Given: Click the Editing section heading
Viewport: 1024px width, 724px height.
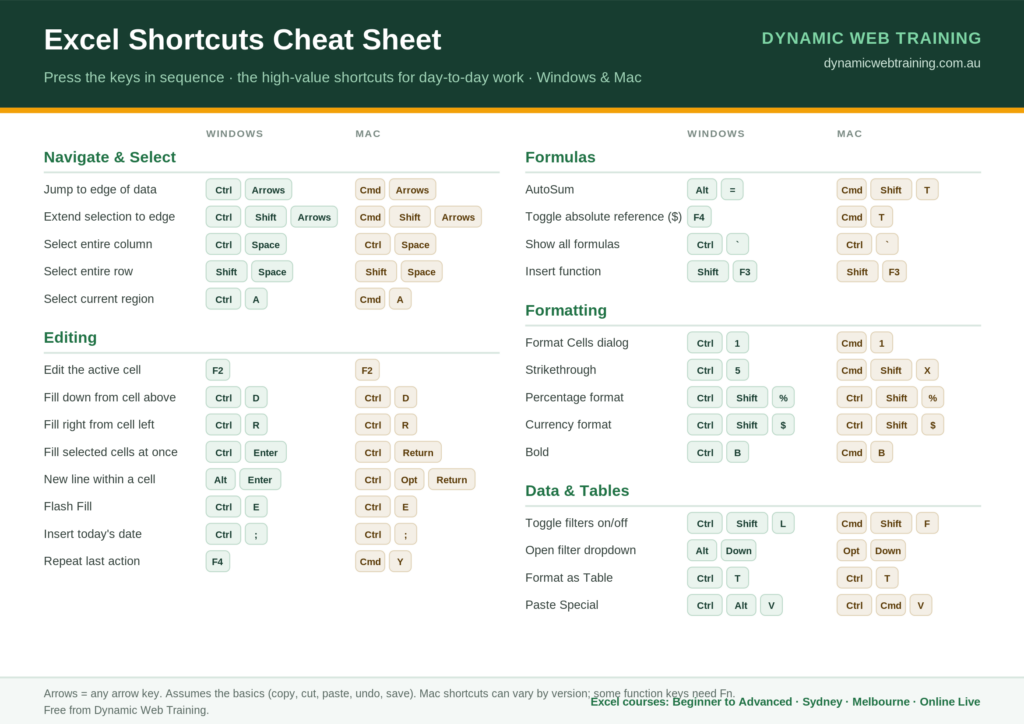Looking at the screenshot, I should [70, 338].
